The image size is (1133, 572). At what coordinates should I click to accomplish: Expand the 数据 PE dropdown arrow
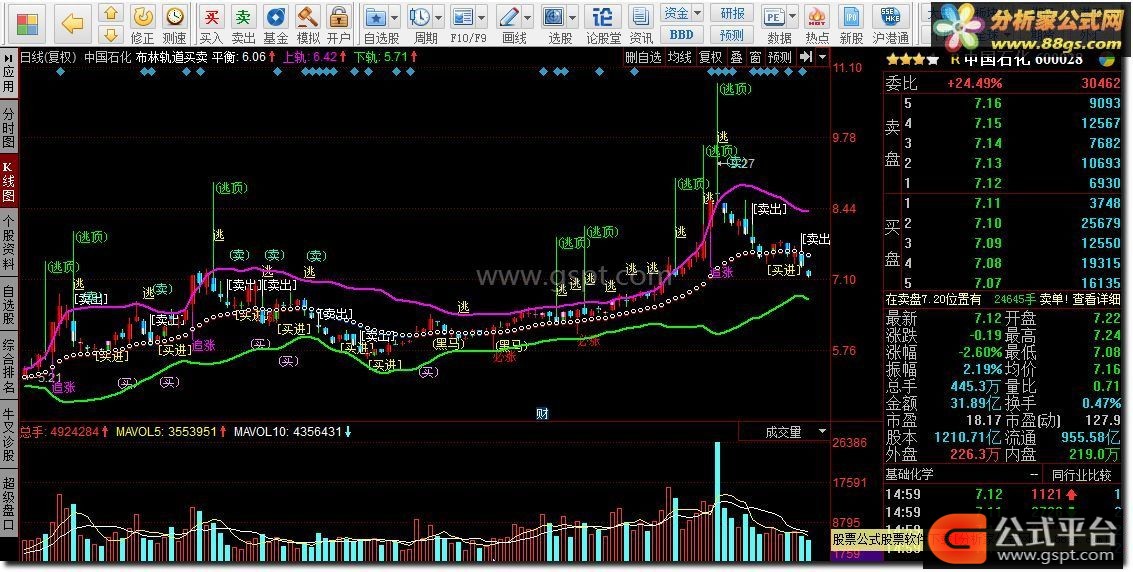[793, 17]
